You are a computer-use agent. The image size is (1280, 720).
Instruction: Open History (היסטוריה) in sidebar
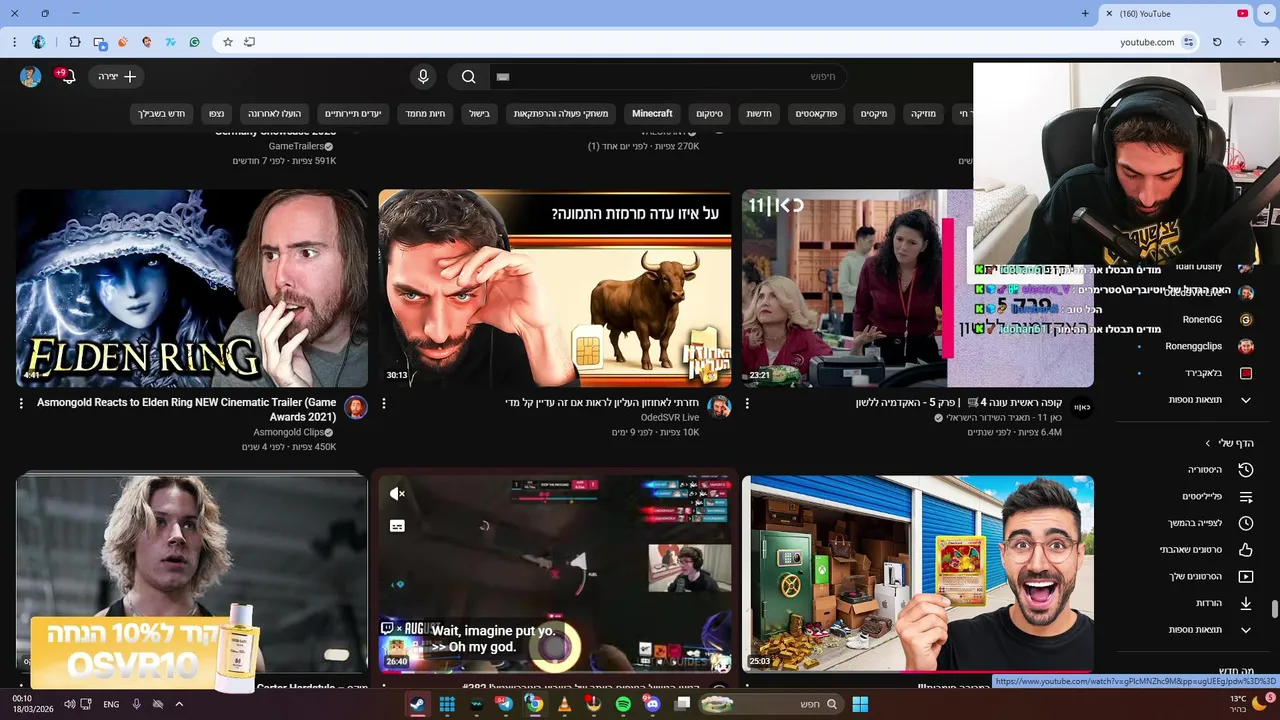[1219, 470]
